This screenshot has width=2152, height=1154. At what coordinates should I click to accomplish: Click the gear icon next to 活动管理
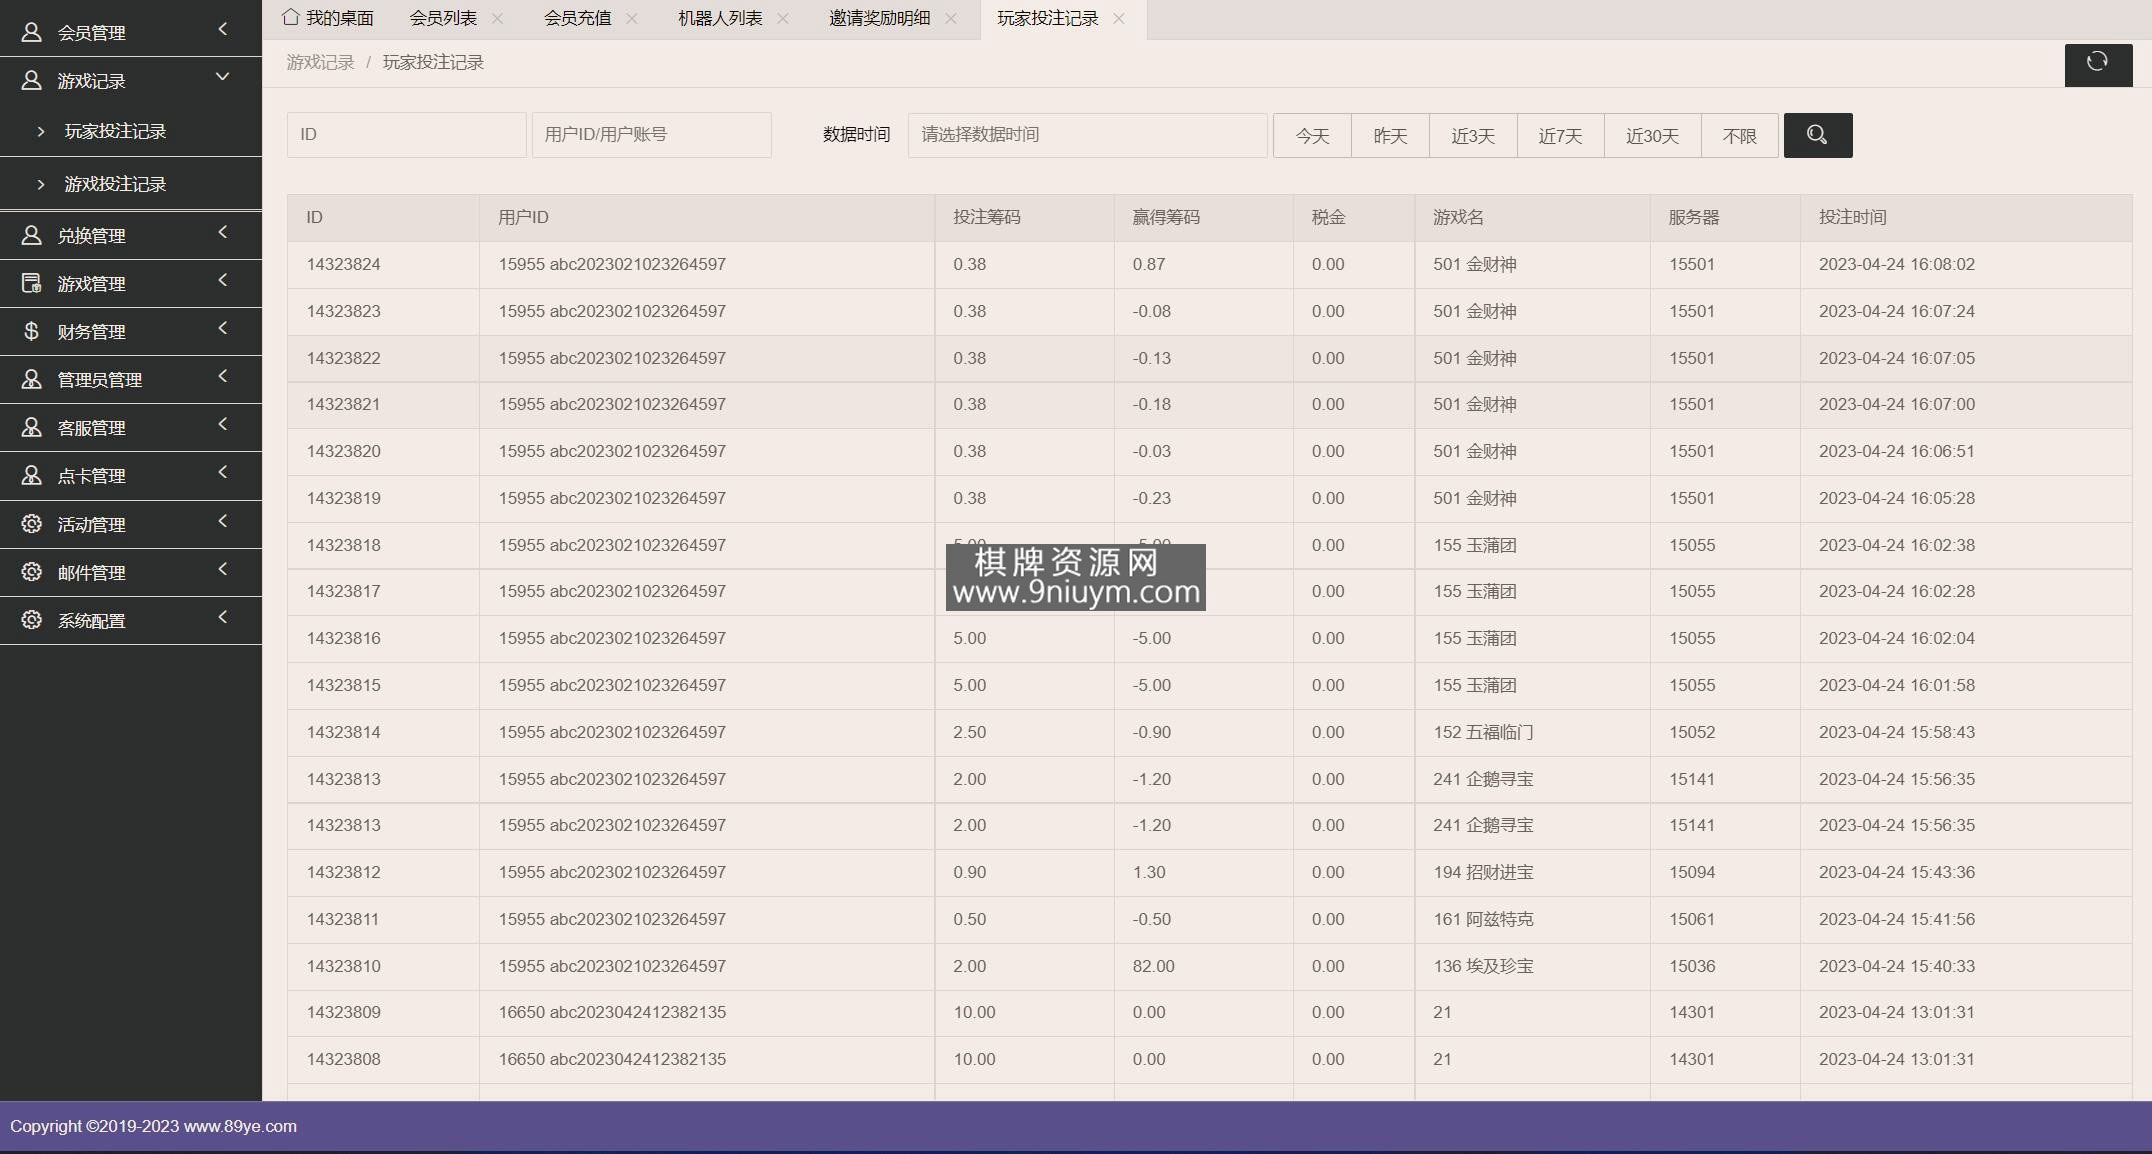[x=31, y=524]
